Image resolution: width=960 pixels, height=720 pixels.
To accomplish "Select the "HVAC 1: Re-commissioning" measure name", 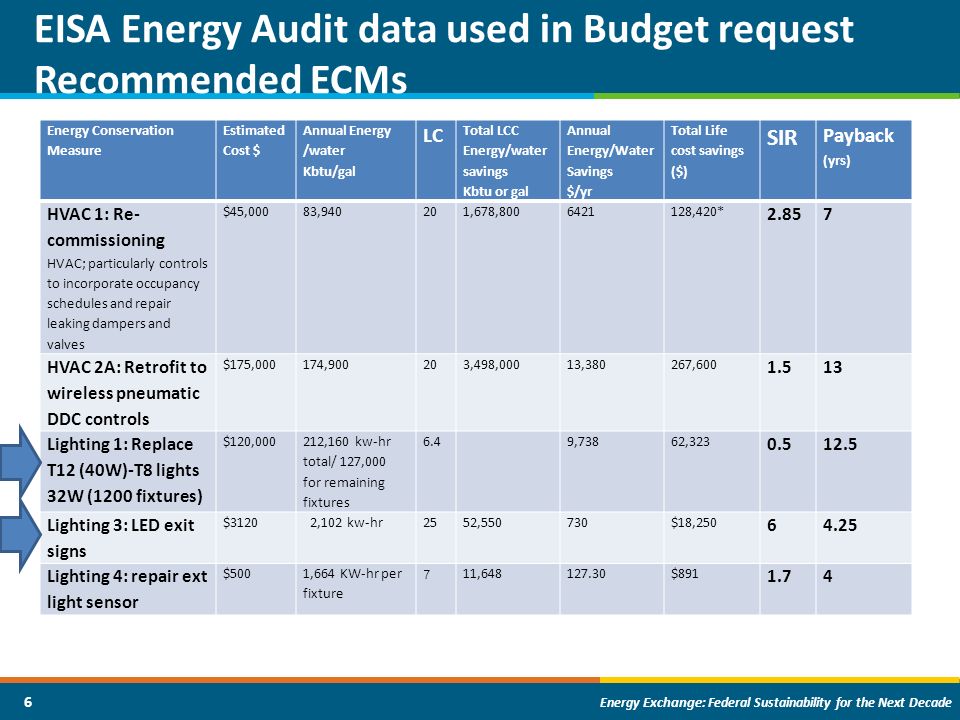I will [105, 227].
